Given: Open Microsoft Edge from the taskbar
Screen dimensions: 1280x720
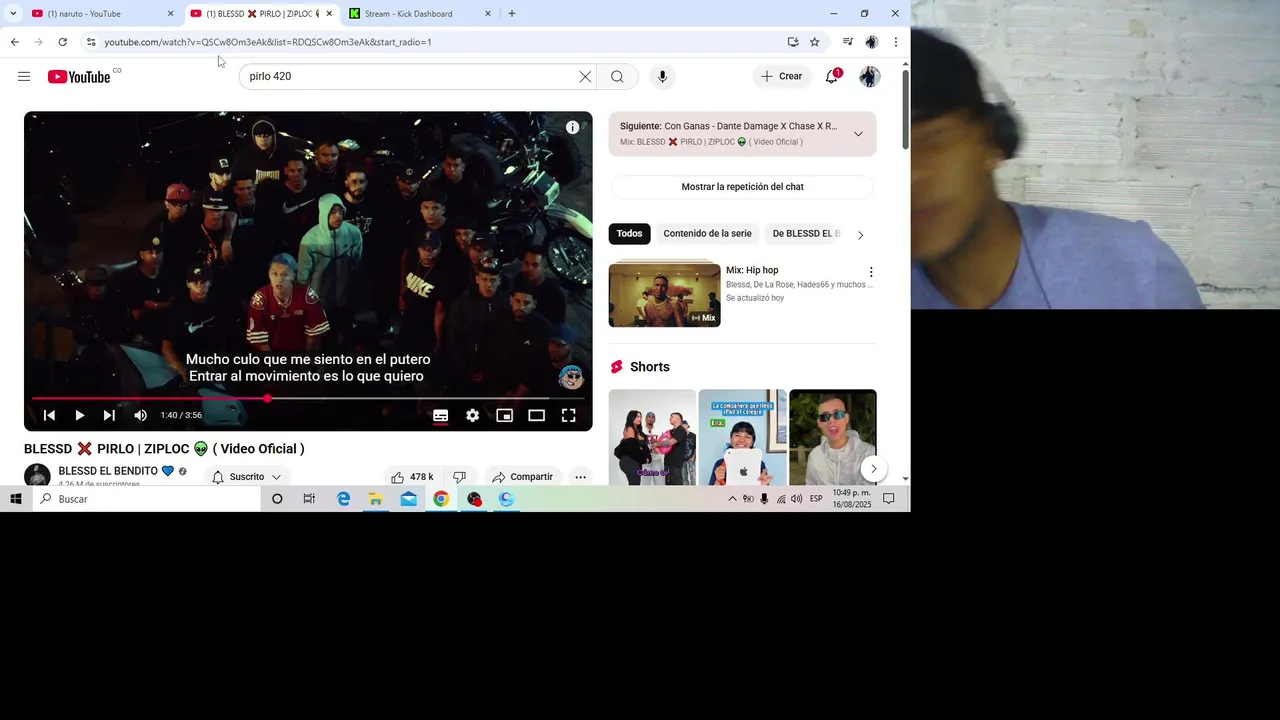Looking at the screenshot, I should tap(343, 499).
